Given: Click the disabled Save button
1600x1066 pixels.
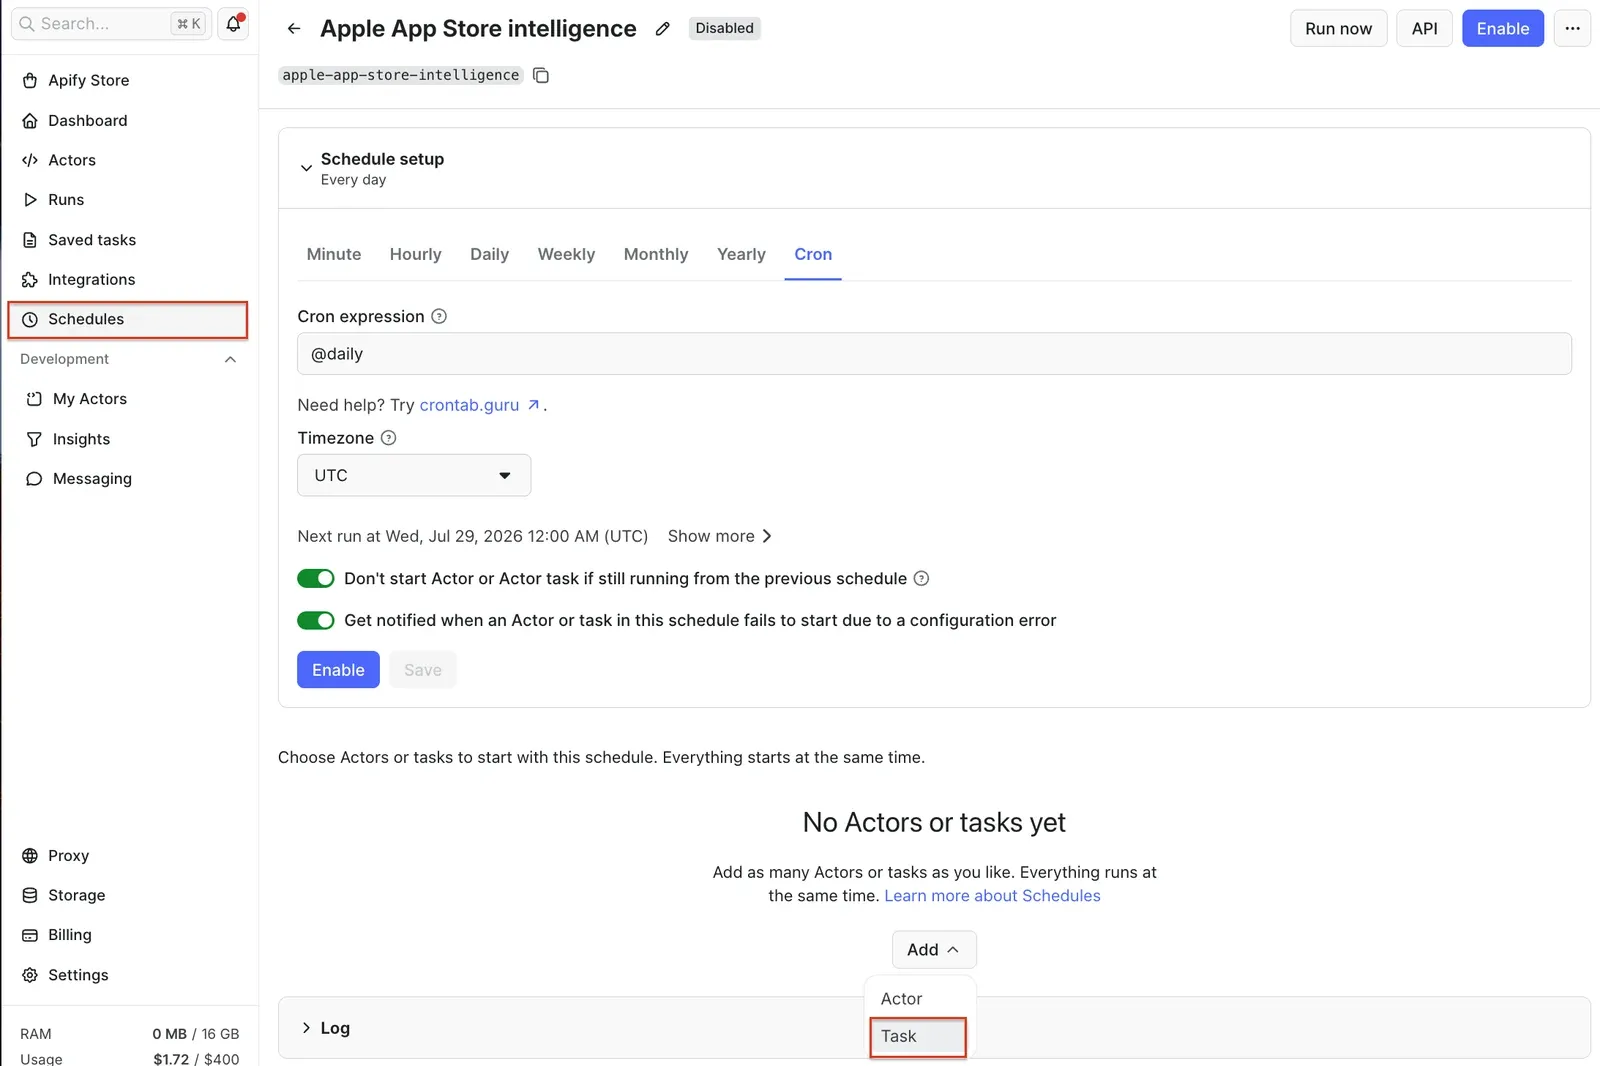Looking at the screenshot, I should point(423,670).
